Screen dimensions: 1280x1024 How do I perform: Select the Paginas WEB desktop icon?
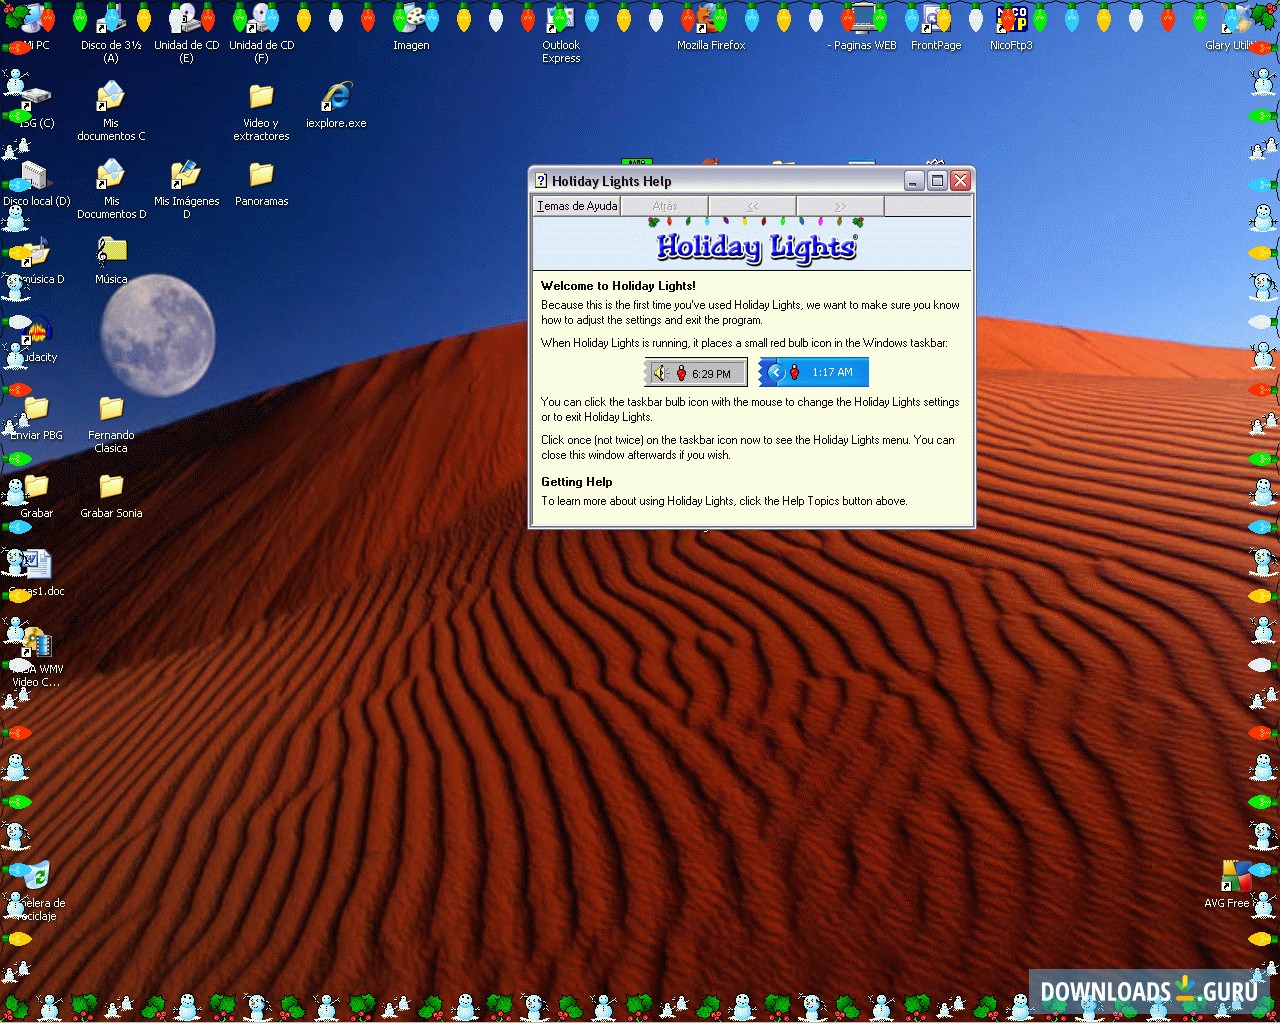click(x=861, y=20)
